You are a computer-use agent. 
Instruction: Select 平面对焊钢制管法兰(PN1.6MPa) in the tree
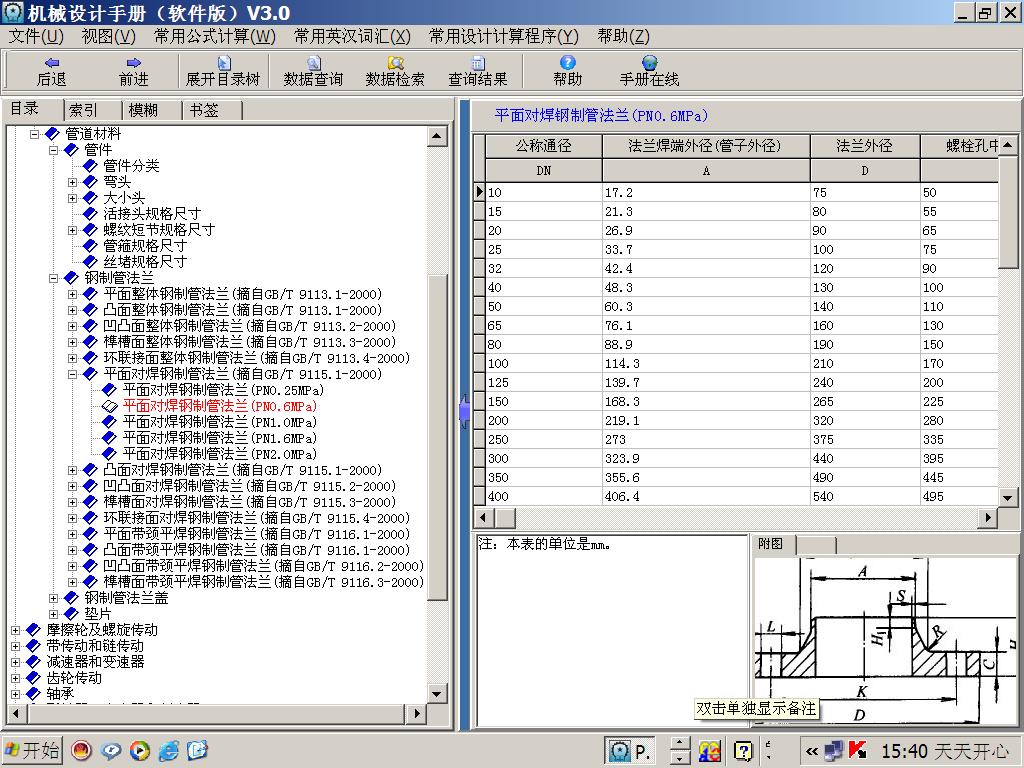(x=219, y=438)
